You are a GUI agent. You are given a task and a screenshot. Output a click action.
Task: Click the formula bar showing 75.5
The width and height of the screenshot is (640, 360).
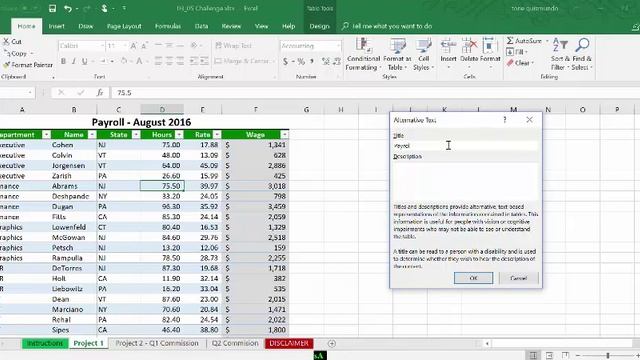375,93
